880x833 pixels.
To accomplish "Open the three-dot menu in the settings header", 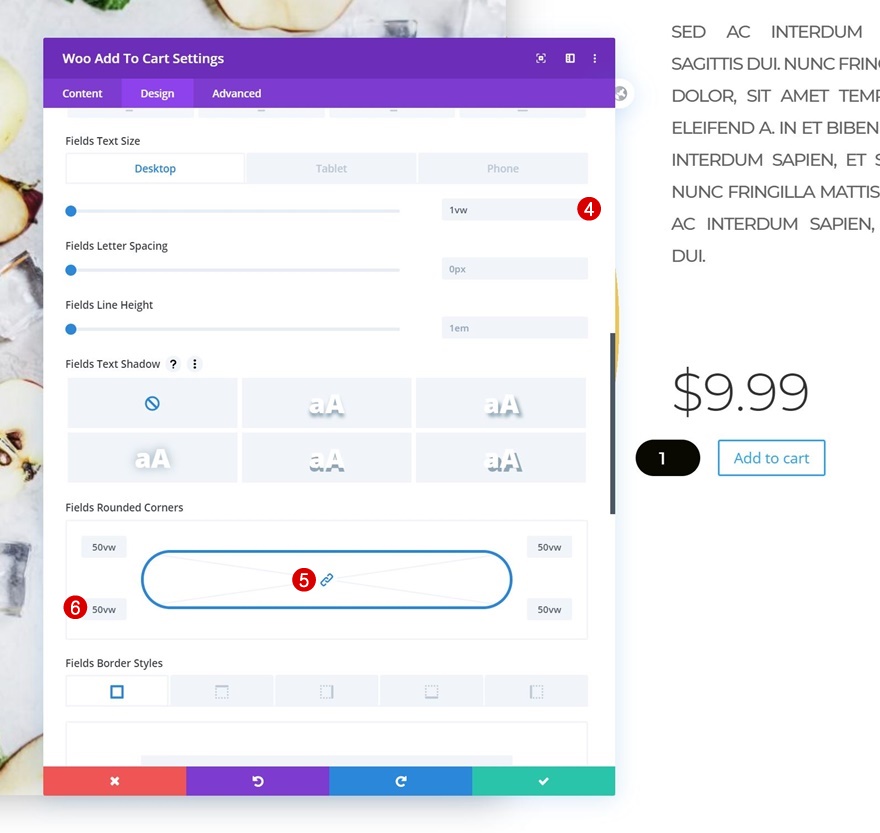I will coord(595,59).
